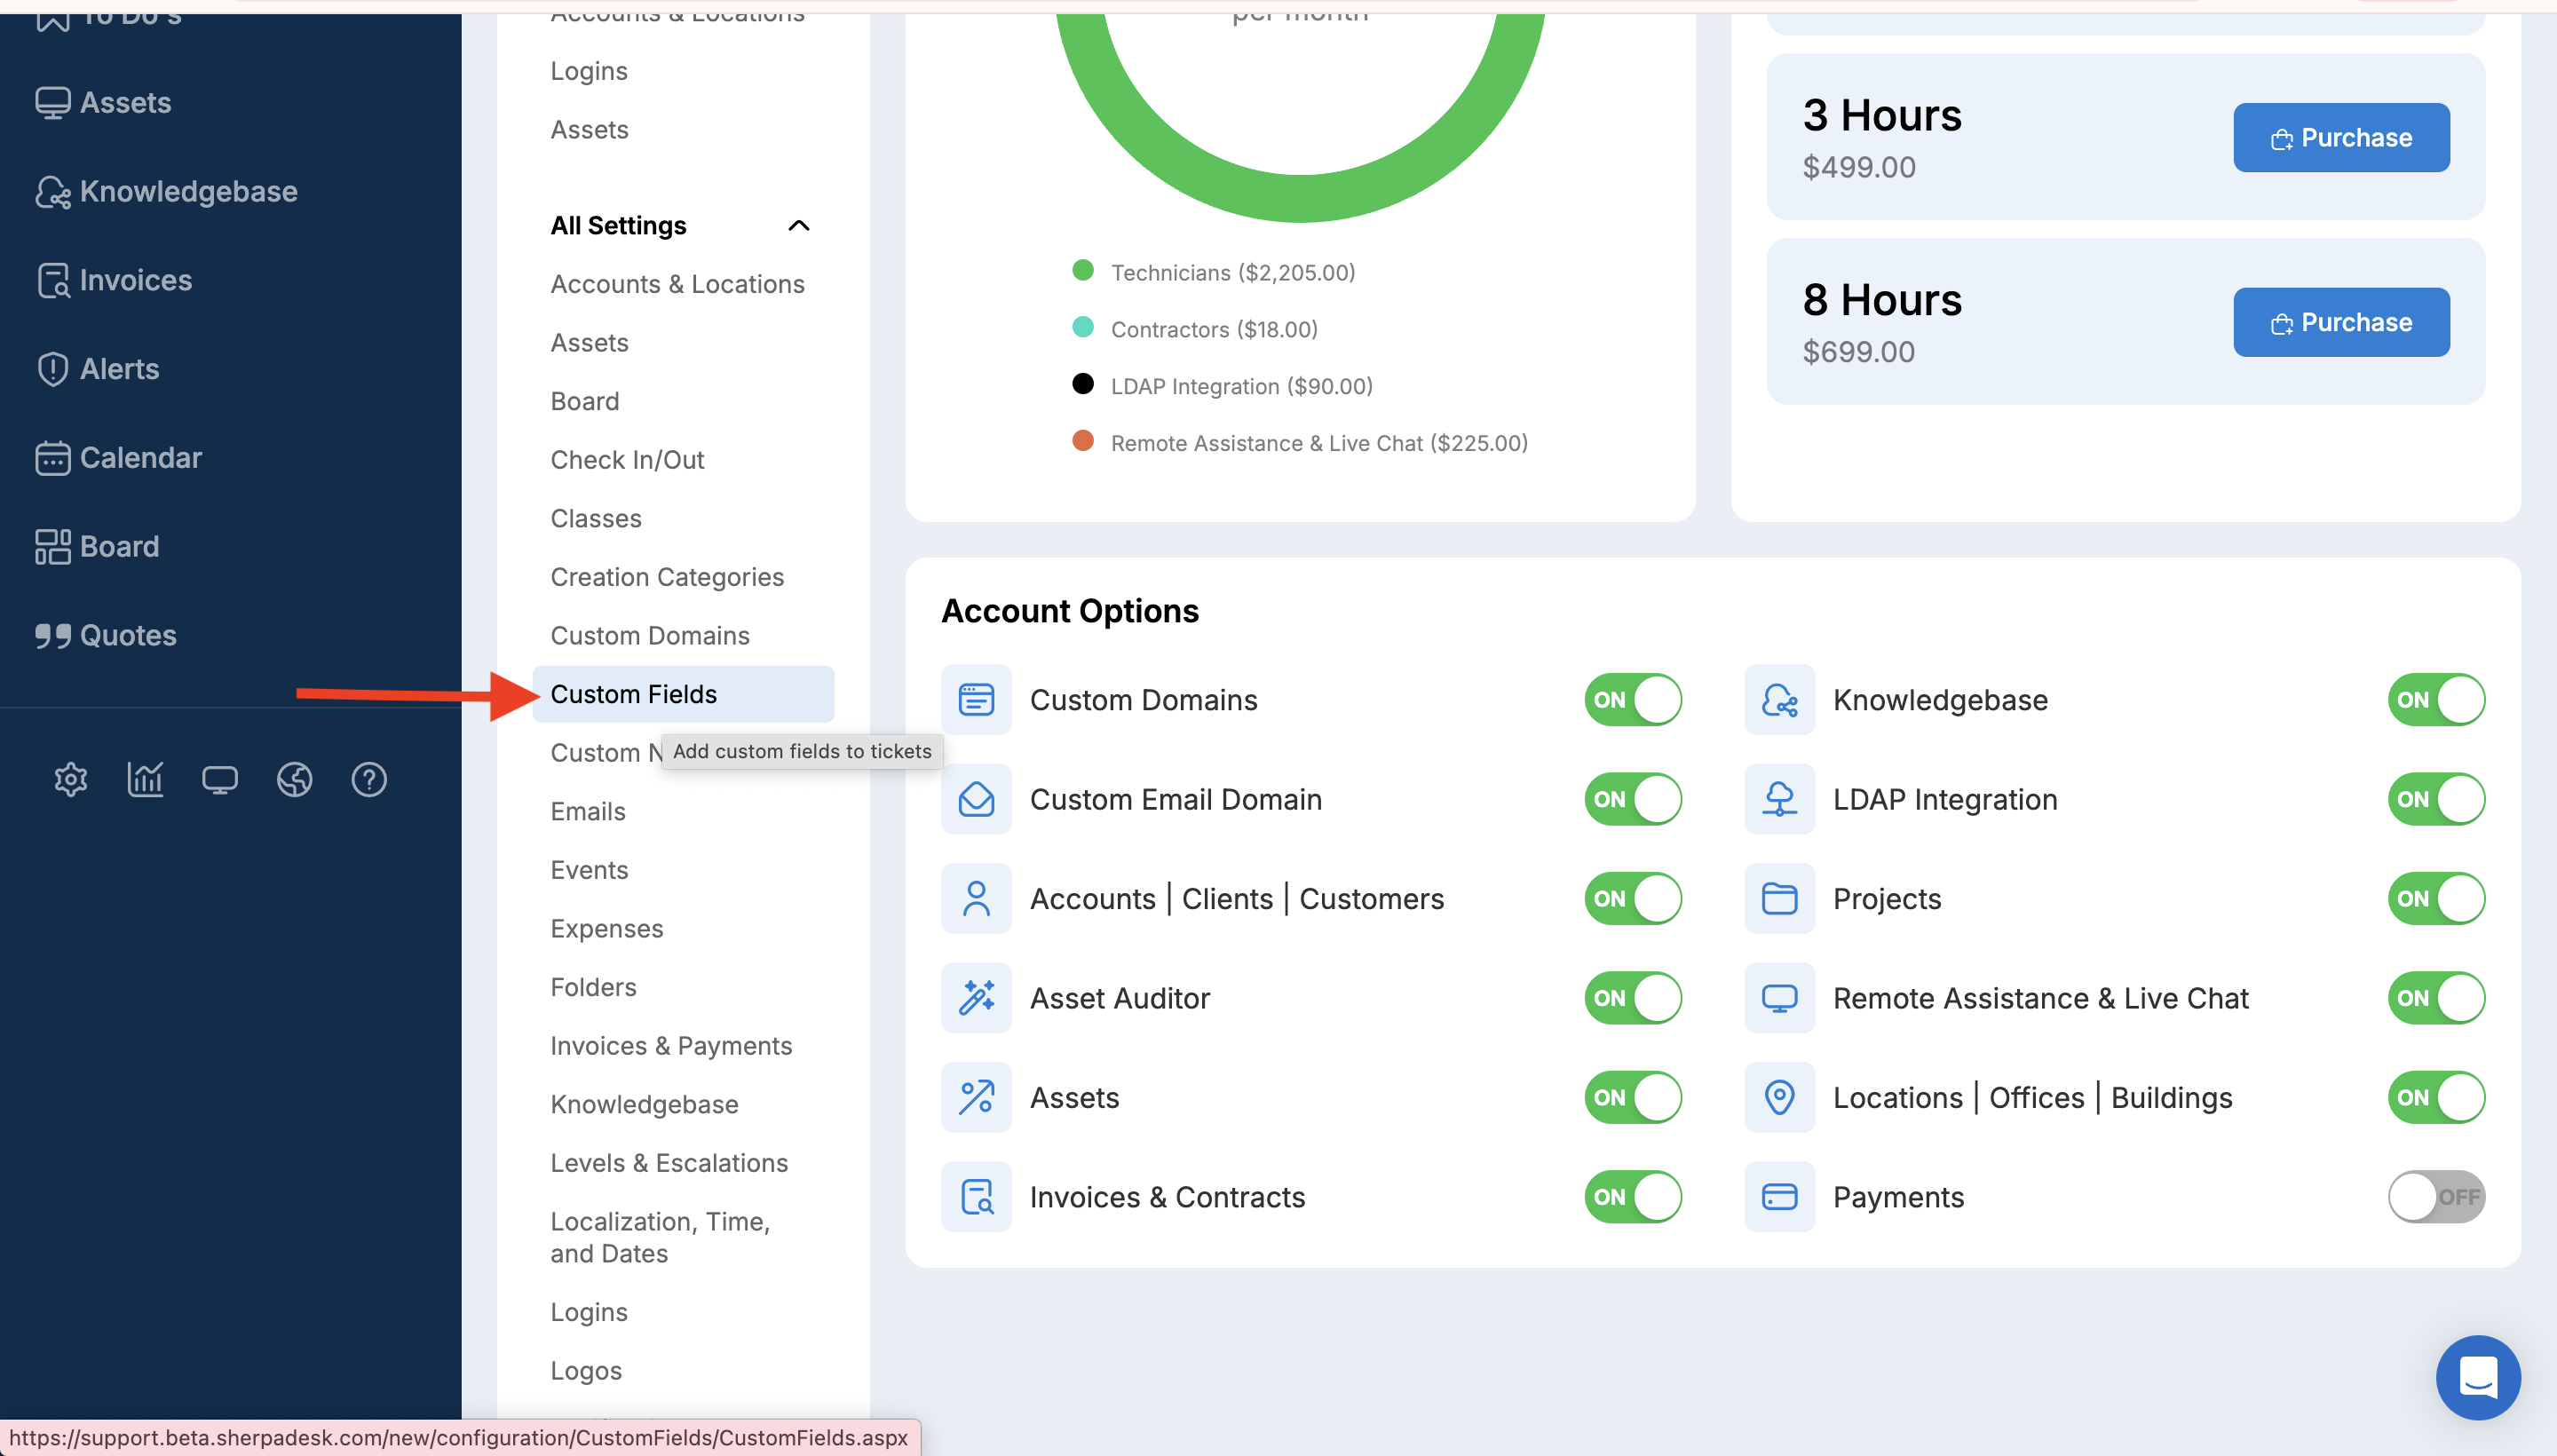Open Custom Fields settings page
The image size is (2557, 1456).
pyautogui.click(x=633, y=694)
